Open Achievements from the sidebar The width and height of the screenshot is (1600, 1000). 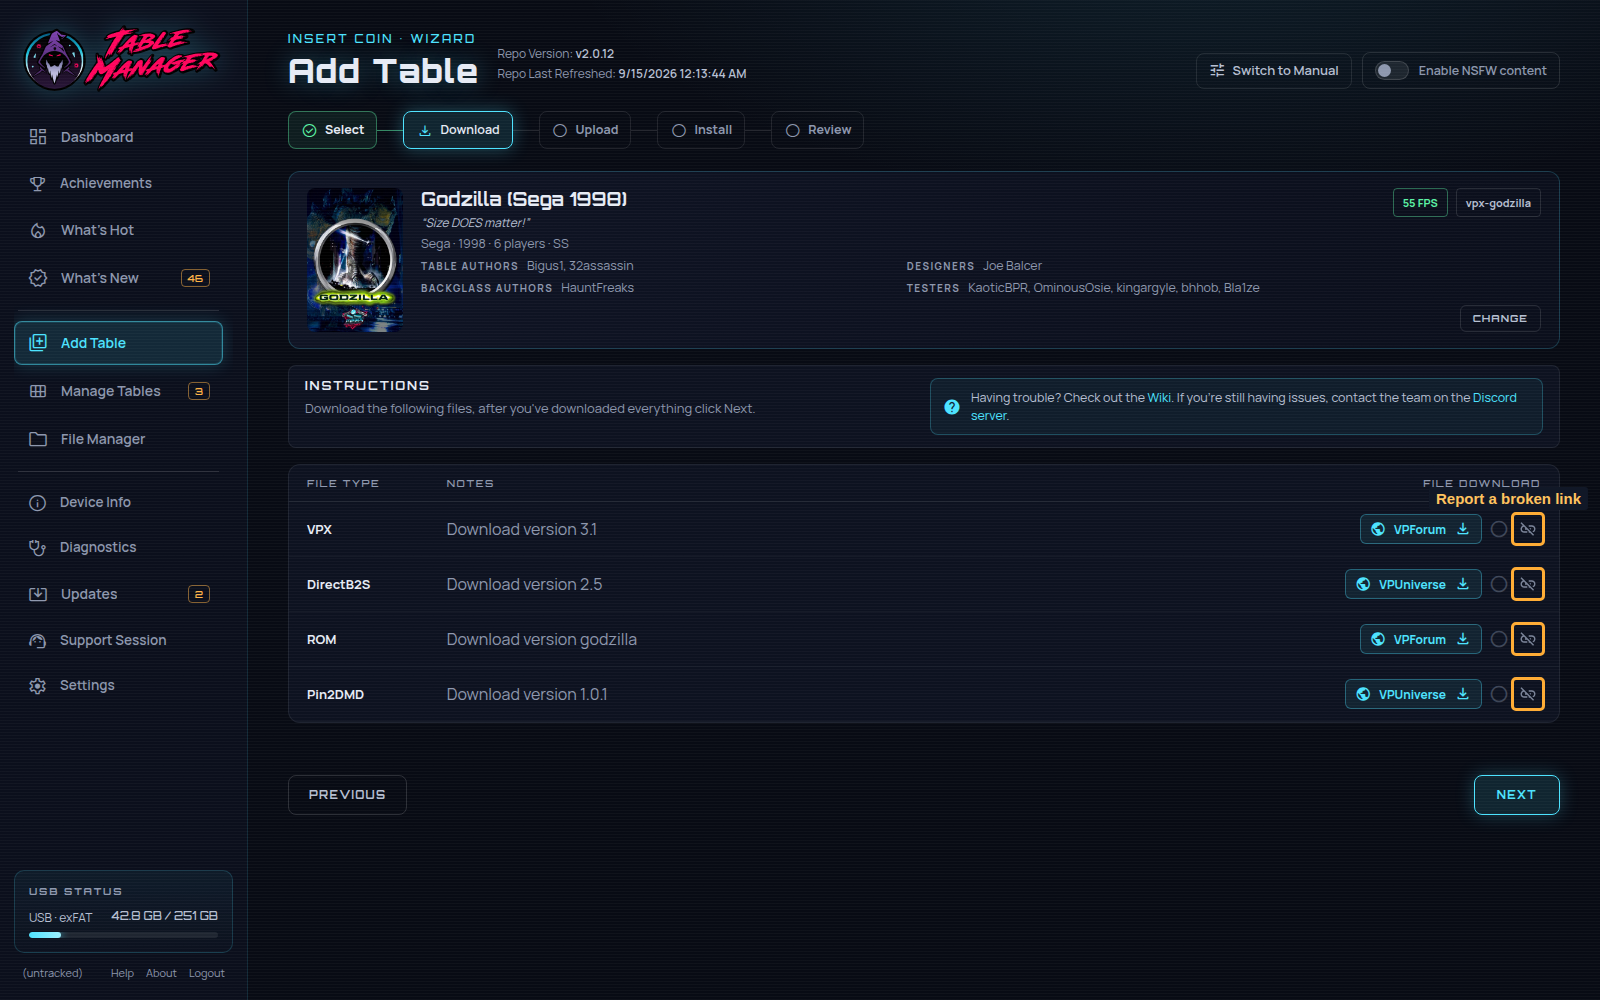pyautogui.click(x=118, y=183)
